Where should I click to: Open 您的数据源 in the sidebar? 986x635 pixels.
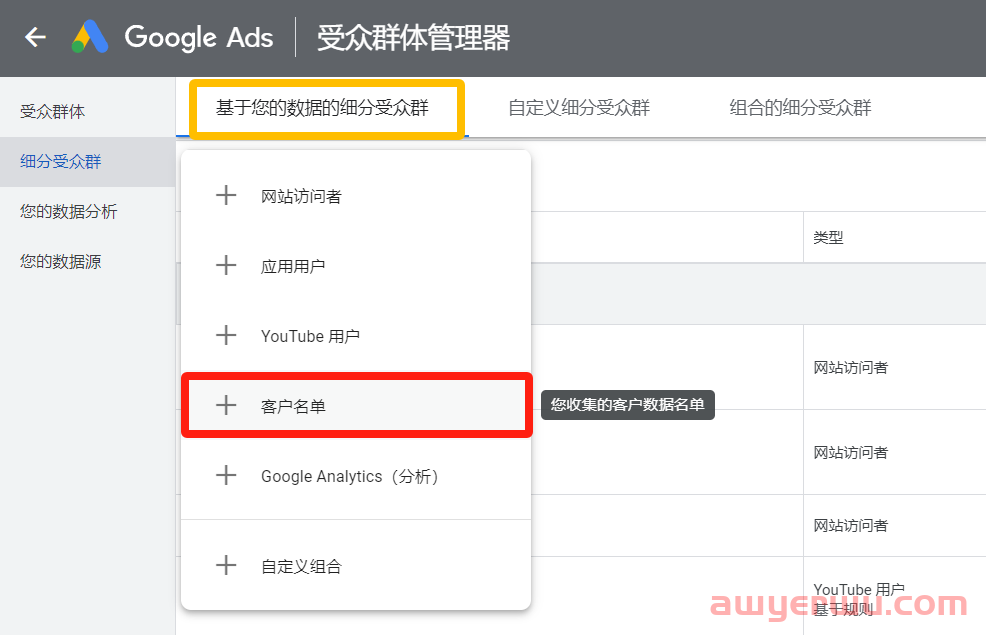click(x=87, y=261)
